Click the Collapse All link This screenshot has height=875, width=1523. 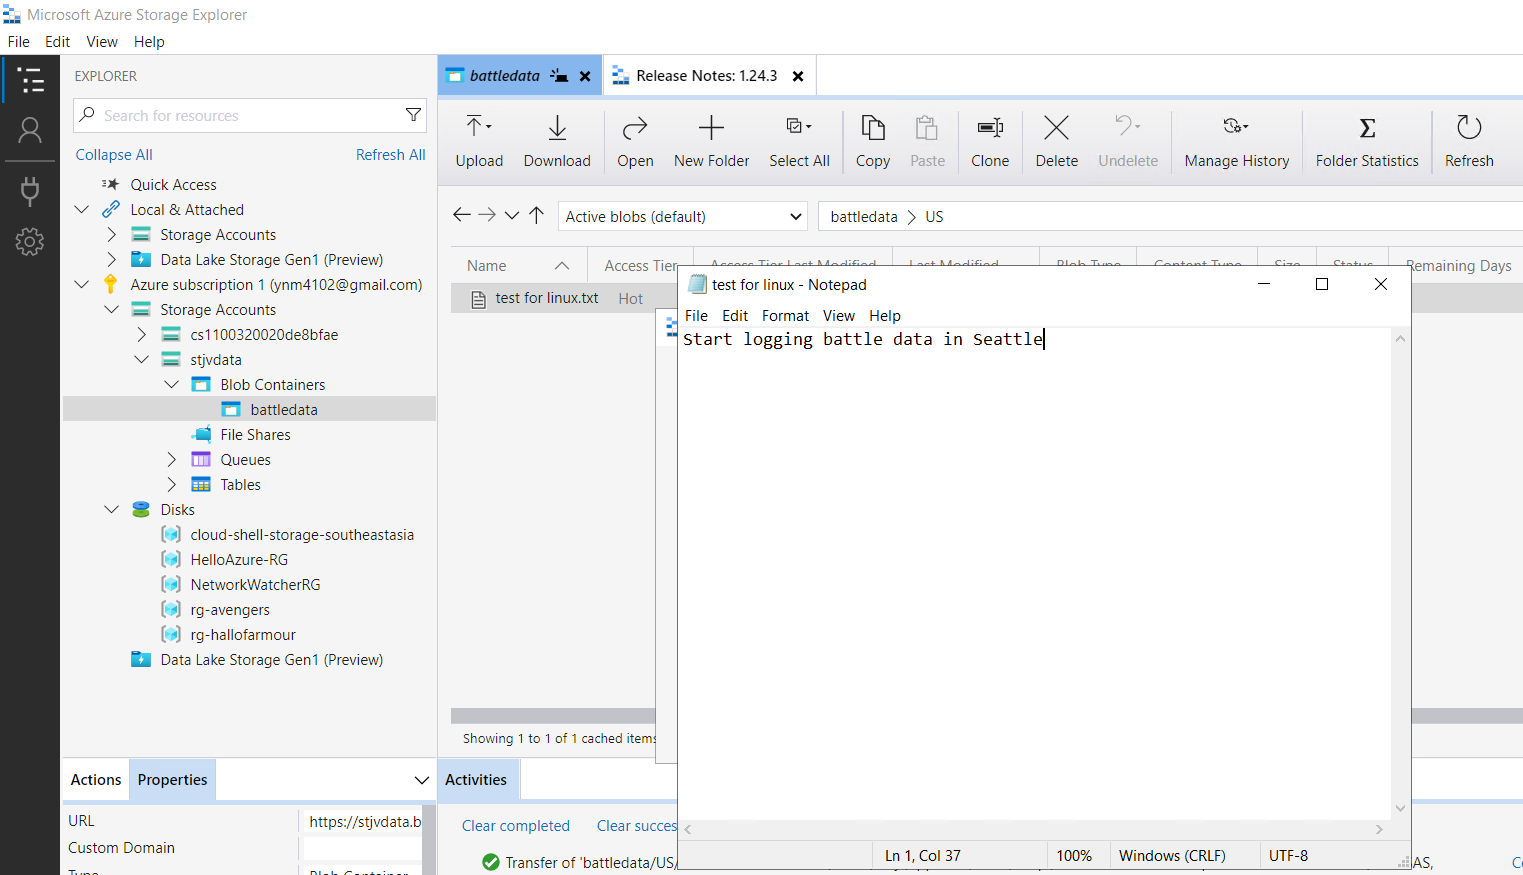114,155
